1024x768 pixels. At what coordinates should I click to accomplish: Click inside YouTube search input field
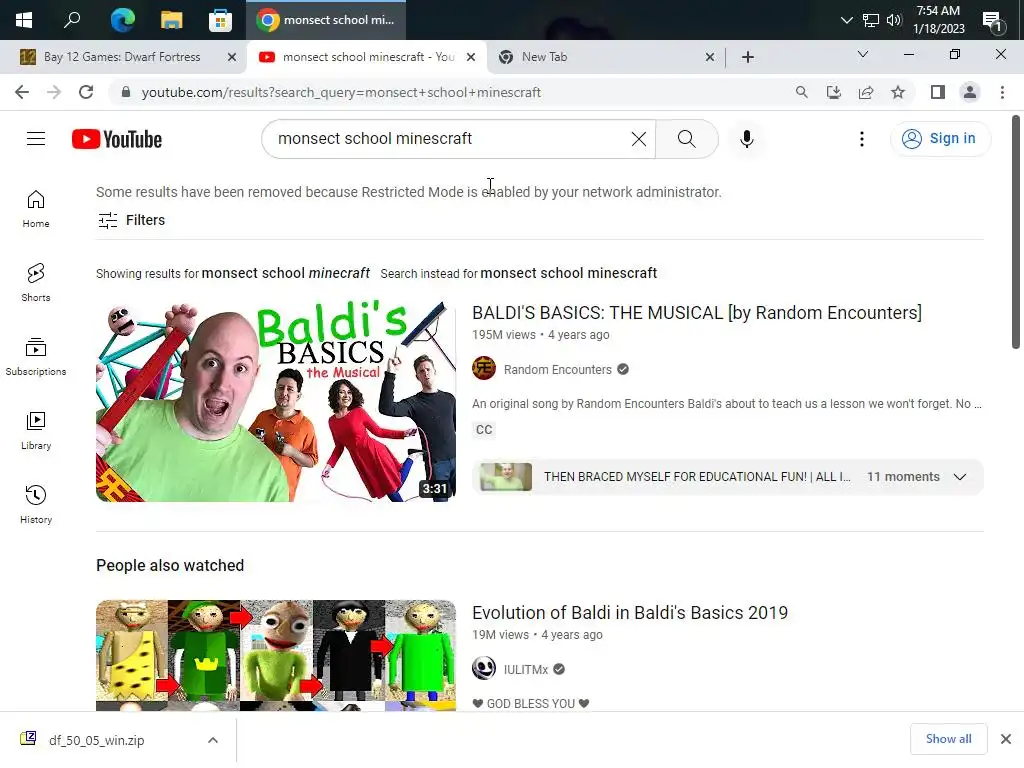click(451, 138)
